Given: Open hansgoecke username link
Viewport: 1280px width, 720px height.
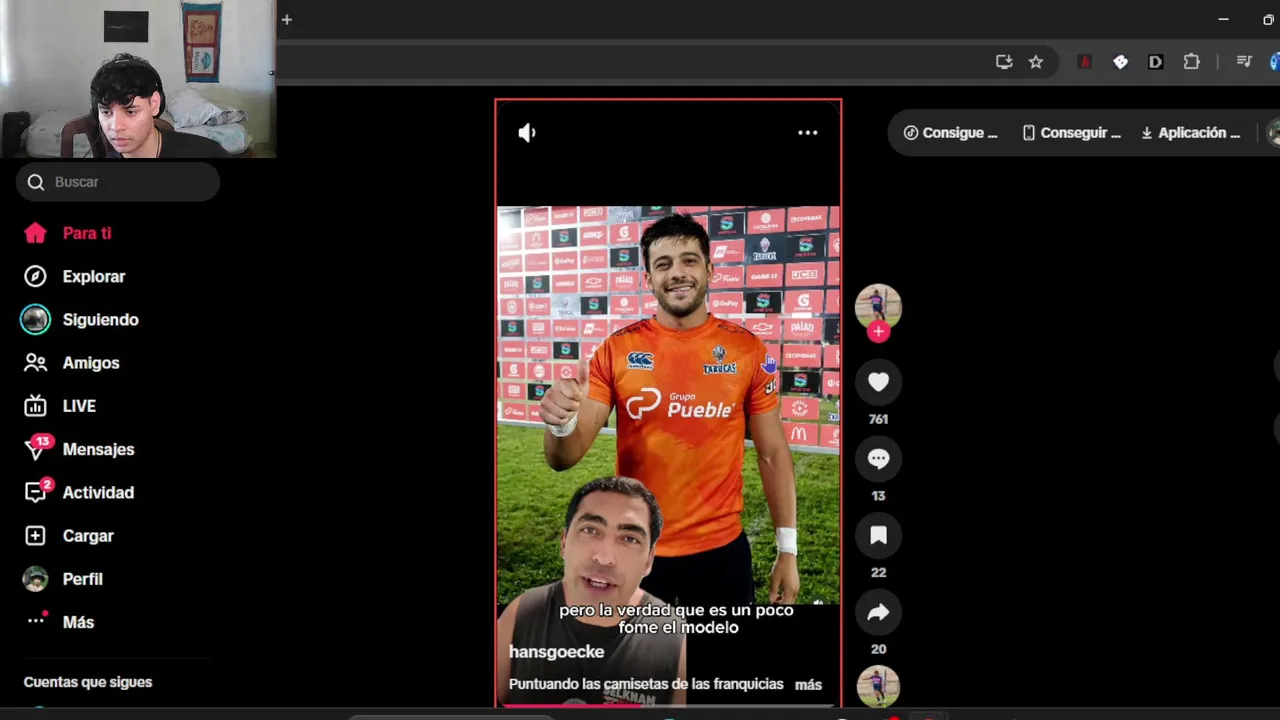Looking at the screenshot, I should click(x=556, y=652).
